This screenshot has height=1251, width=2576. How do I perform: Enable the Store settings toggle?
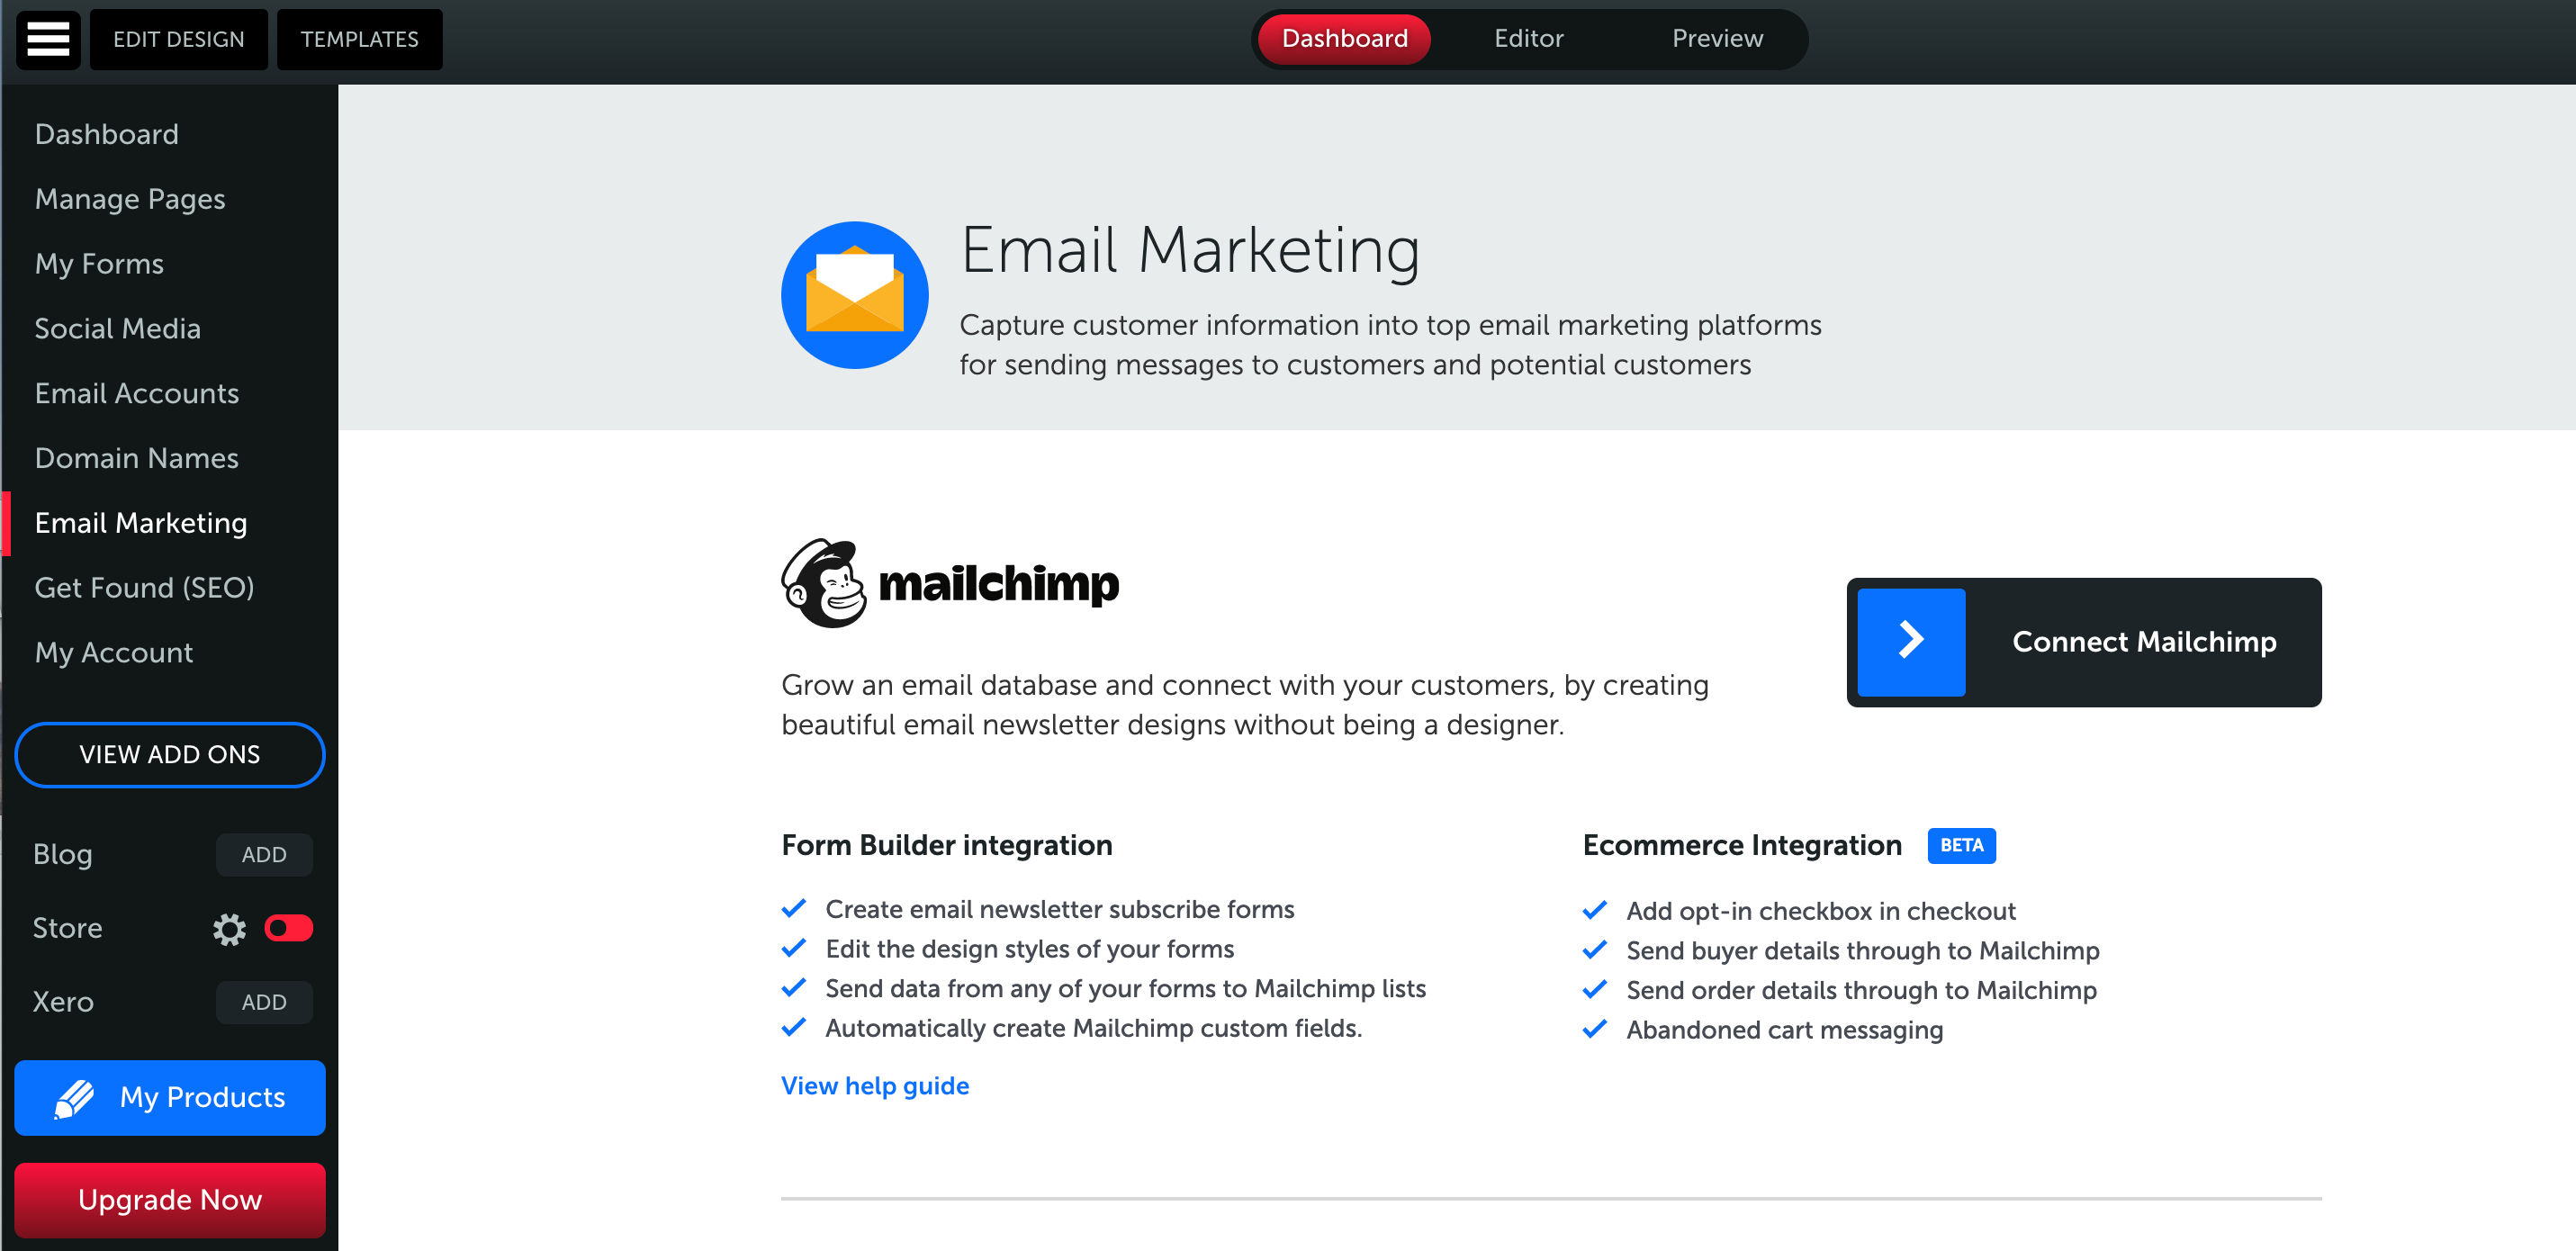tap(287, 928)
